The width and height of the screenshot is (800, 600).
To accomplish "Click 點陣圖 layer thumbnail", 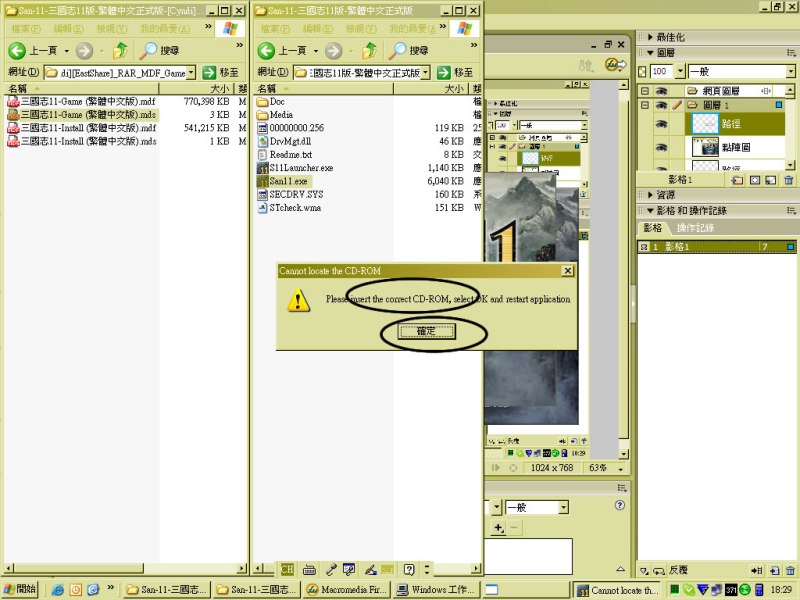I will pyautogui.click(x=705, y=147).
